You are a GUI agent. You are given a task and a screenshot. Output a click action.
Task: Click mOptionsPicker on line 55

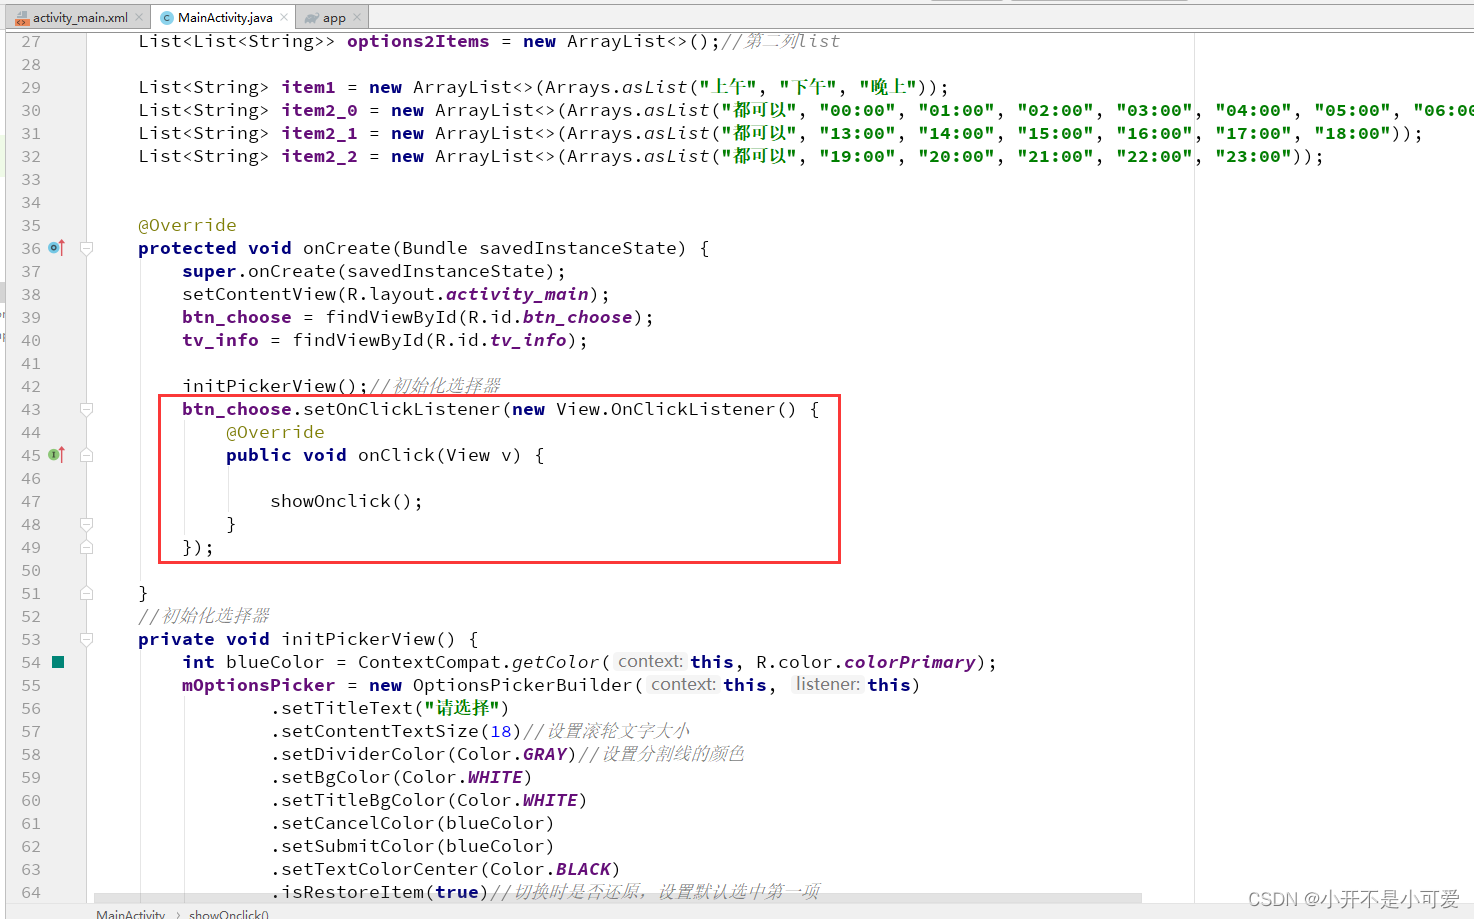[x=258, y=685]
